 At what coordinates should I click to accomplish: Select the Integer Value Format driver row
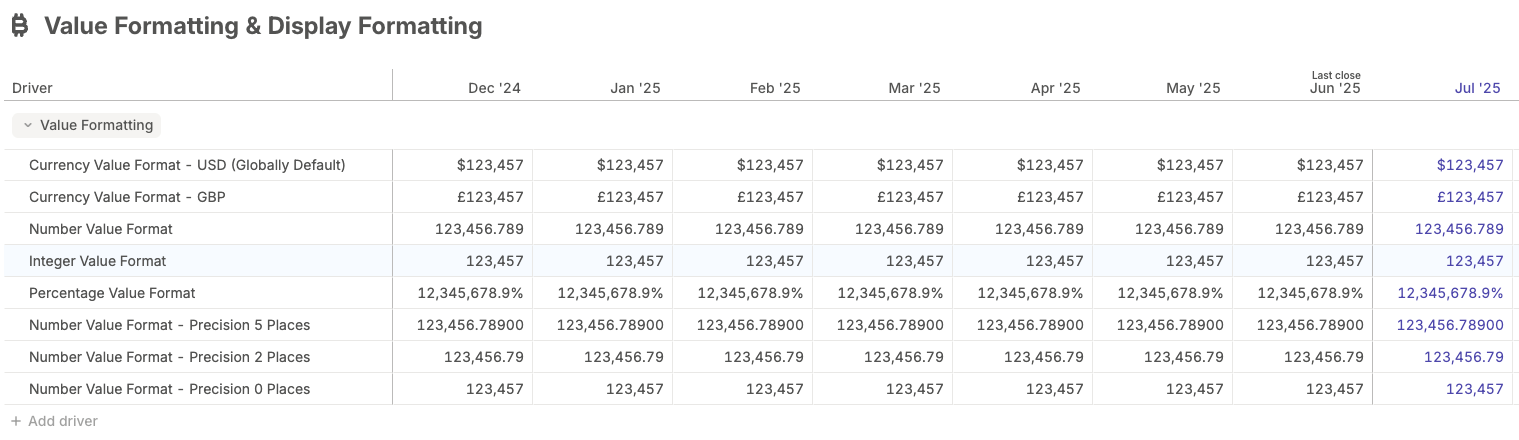pos(97,261)
